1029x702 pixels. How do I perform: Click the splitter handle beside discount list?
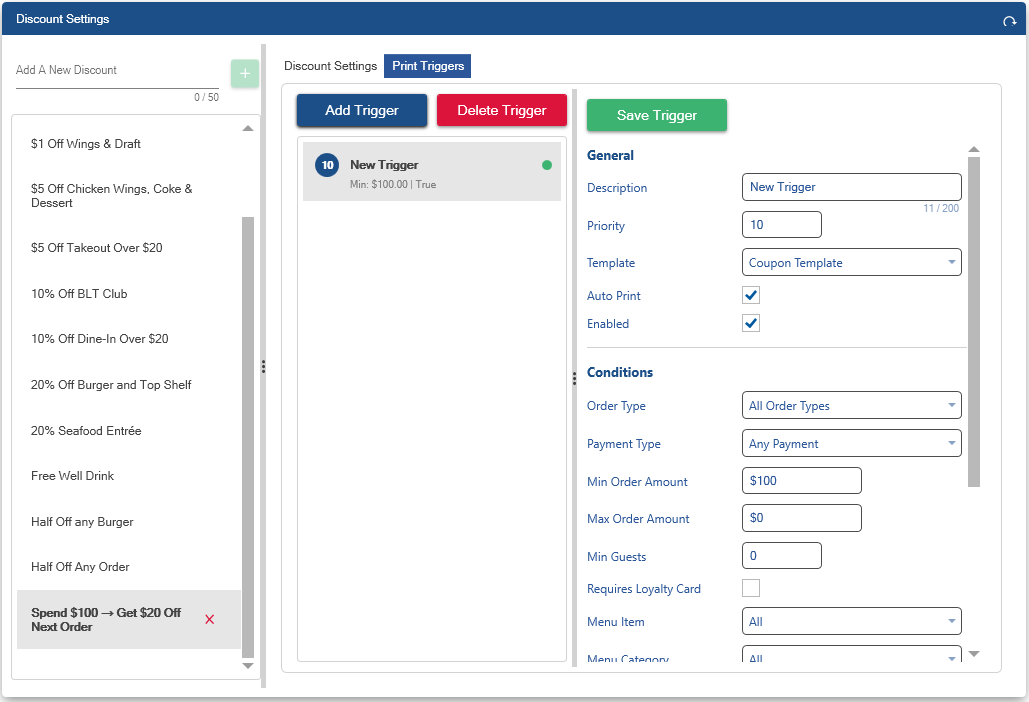[x=263, y=367]
